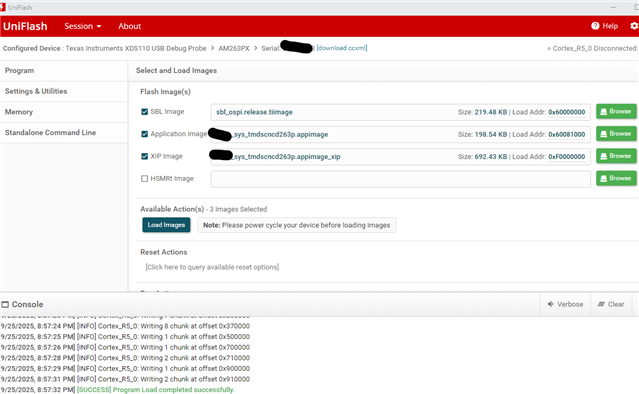Click the log line with offset 0x900000
Image resolution: width=639 pixels, height=394 pixels.
tap(125, 368)
